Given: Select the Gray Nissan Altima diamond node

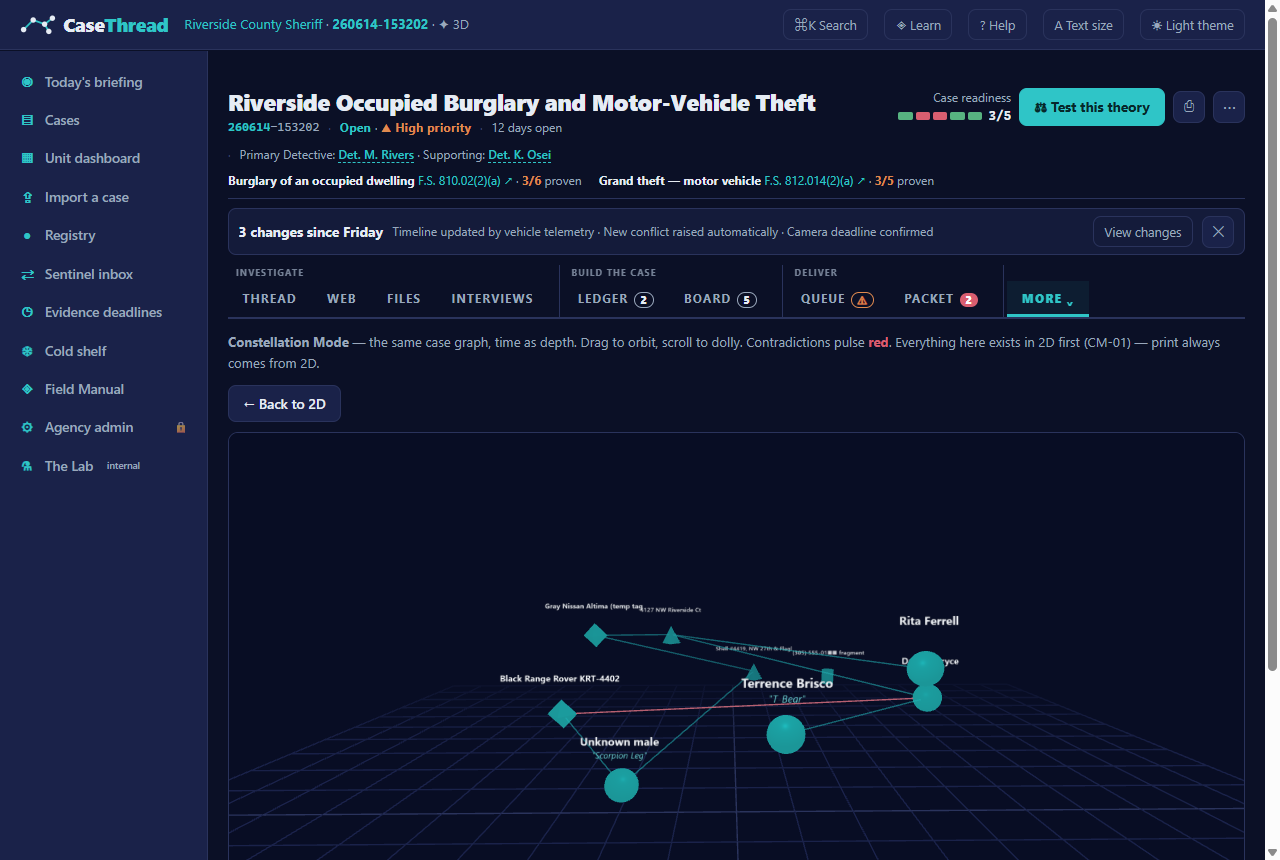Looking at the screenshot, I should pyautogui.click(x=596, y=635).
